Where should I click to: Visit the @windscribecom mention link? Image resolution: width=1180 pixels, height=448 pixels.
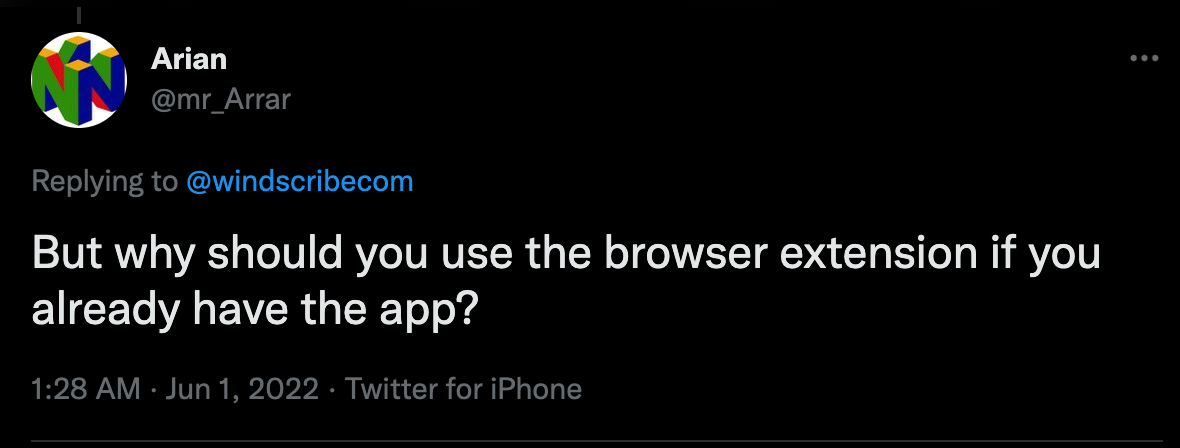pyautogui.click(x=300, y=181)
